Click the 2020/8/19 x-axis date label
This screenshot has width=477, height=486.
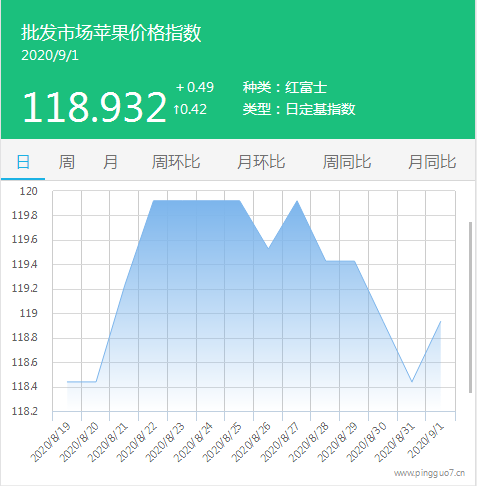point(51,442)
